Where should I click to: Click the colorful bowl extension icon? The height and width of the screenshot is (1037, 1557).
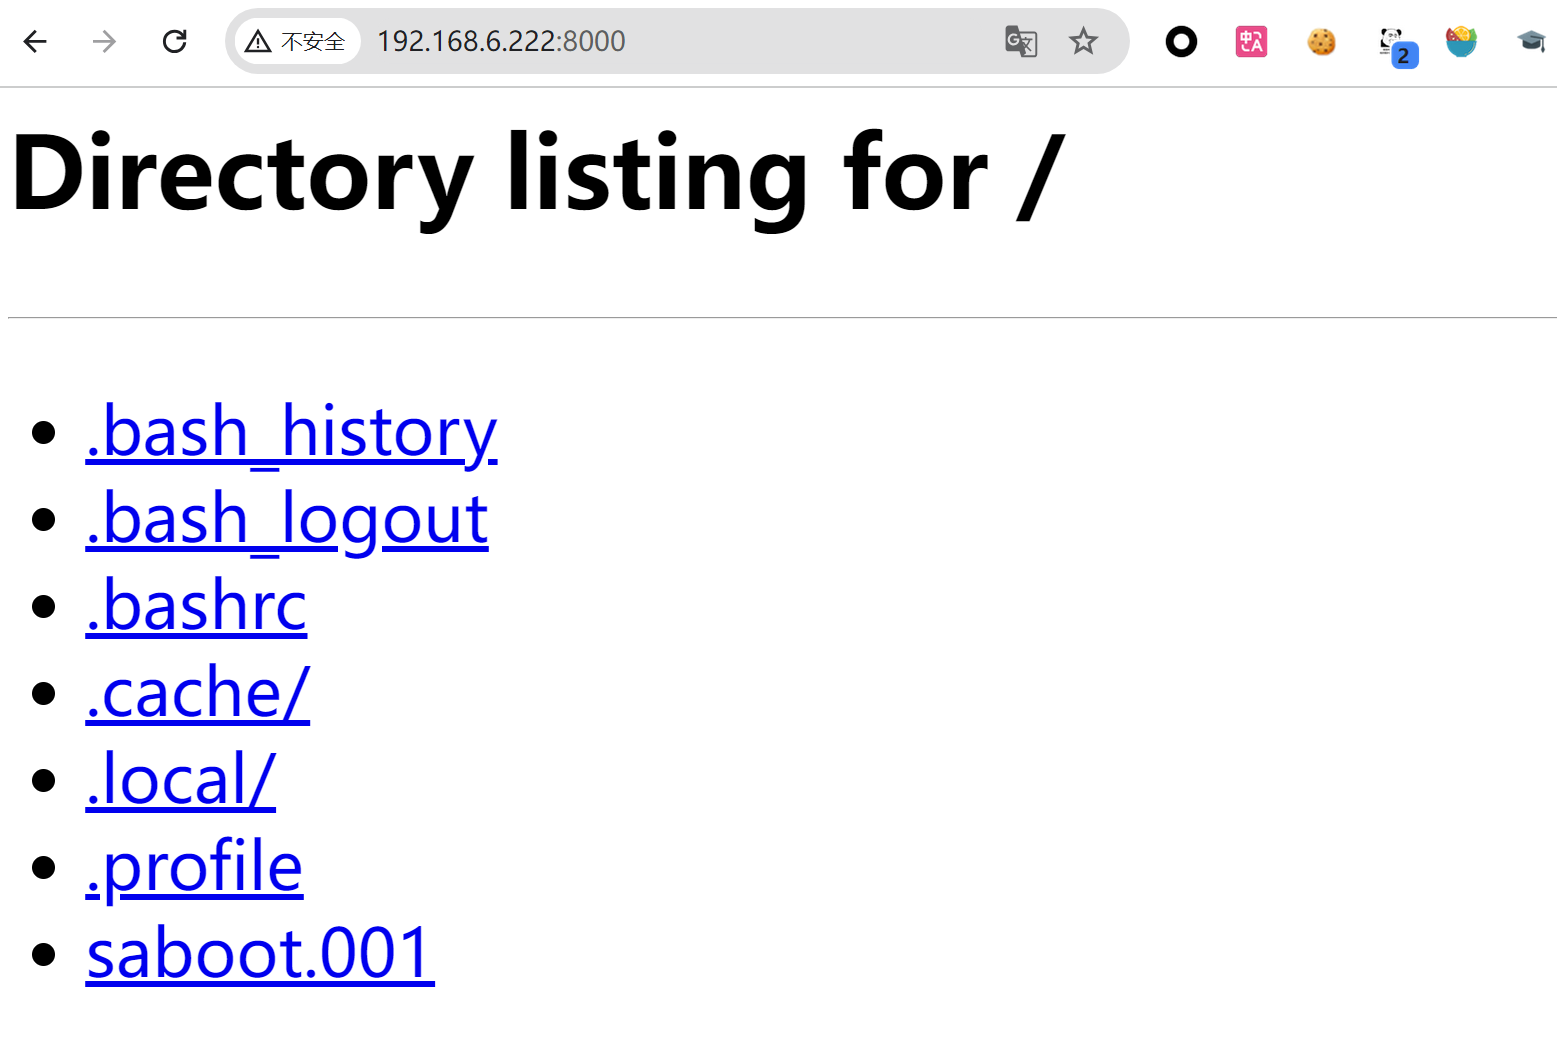1461,41
